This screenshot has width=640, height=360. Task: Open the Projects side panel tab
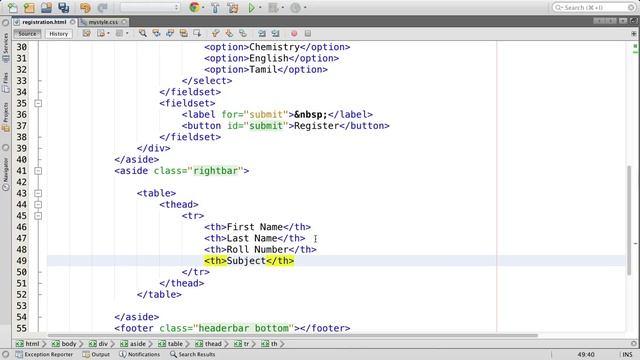pyautogui.click(x=5, y=117)
